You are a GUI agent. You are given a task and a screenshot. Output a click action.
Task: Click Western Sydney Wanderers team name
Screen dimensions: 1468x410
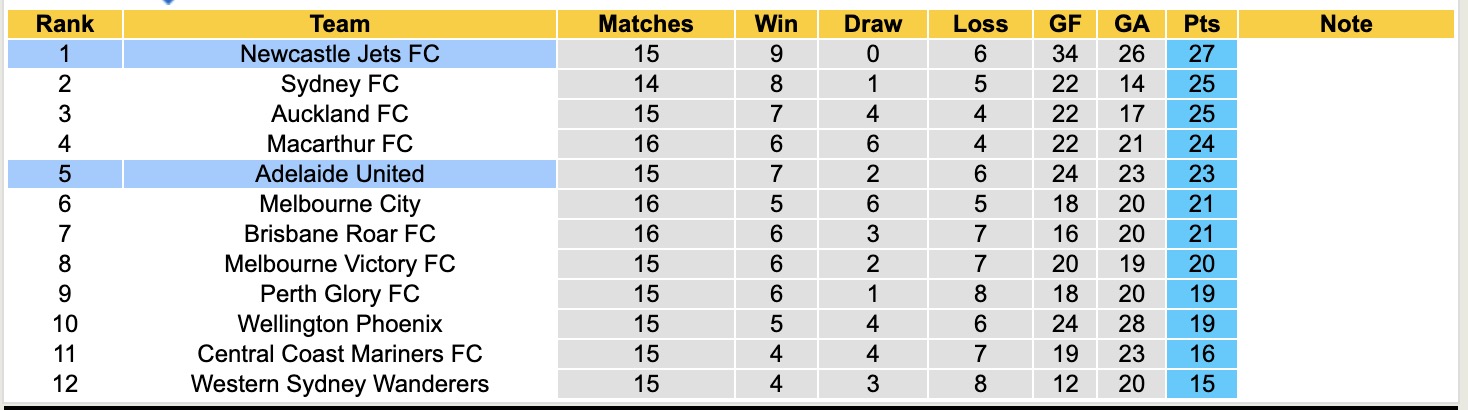[x=339, y=384]
